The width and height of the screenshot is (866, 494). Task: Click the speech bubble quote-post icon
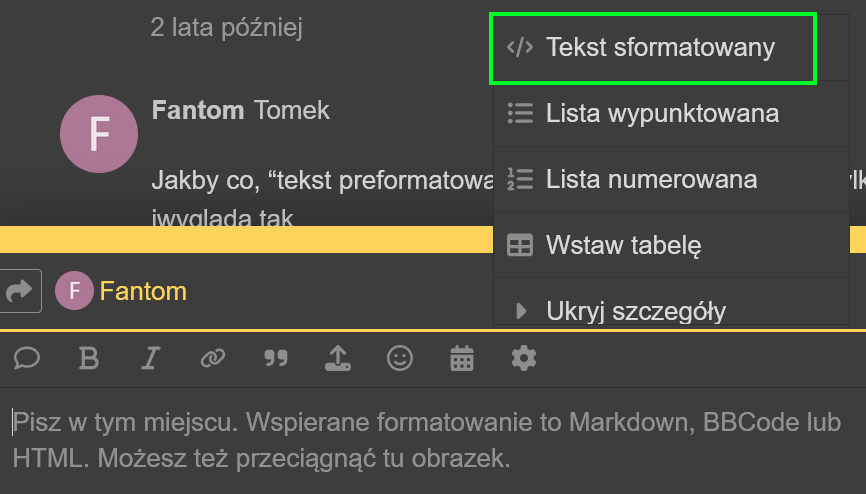pyautogui.click(x=27, y=358)
